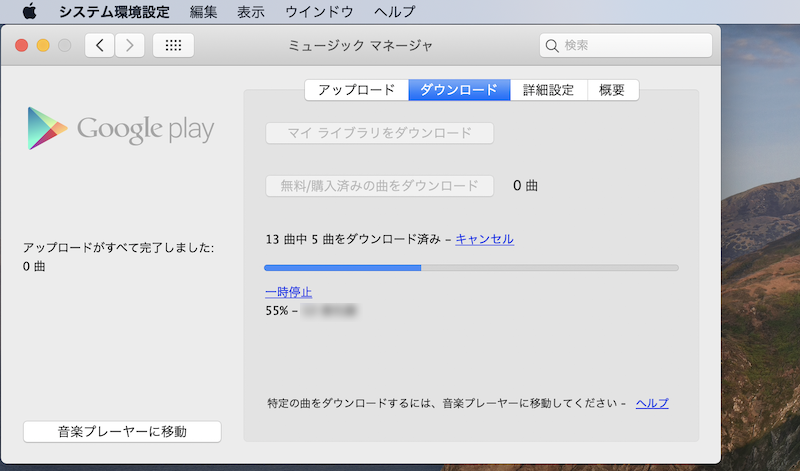The height and width of the screenshot is (471, 800).
Task: Click the download progress bar
Action: [x=471, y=268]
